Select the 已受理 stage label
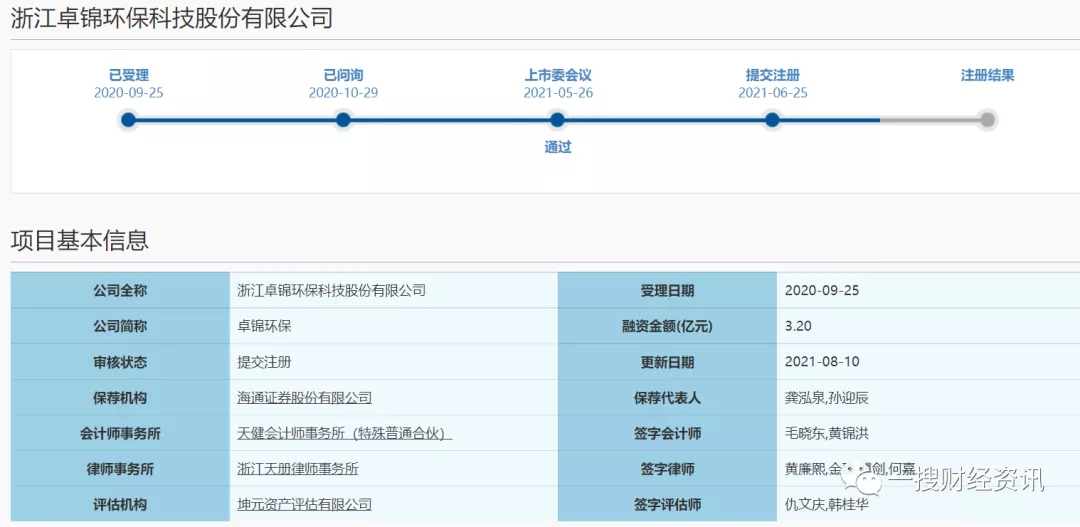The width and height of the screenshot is (1080, 527). pos(129,75)
